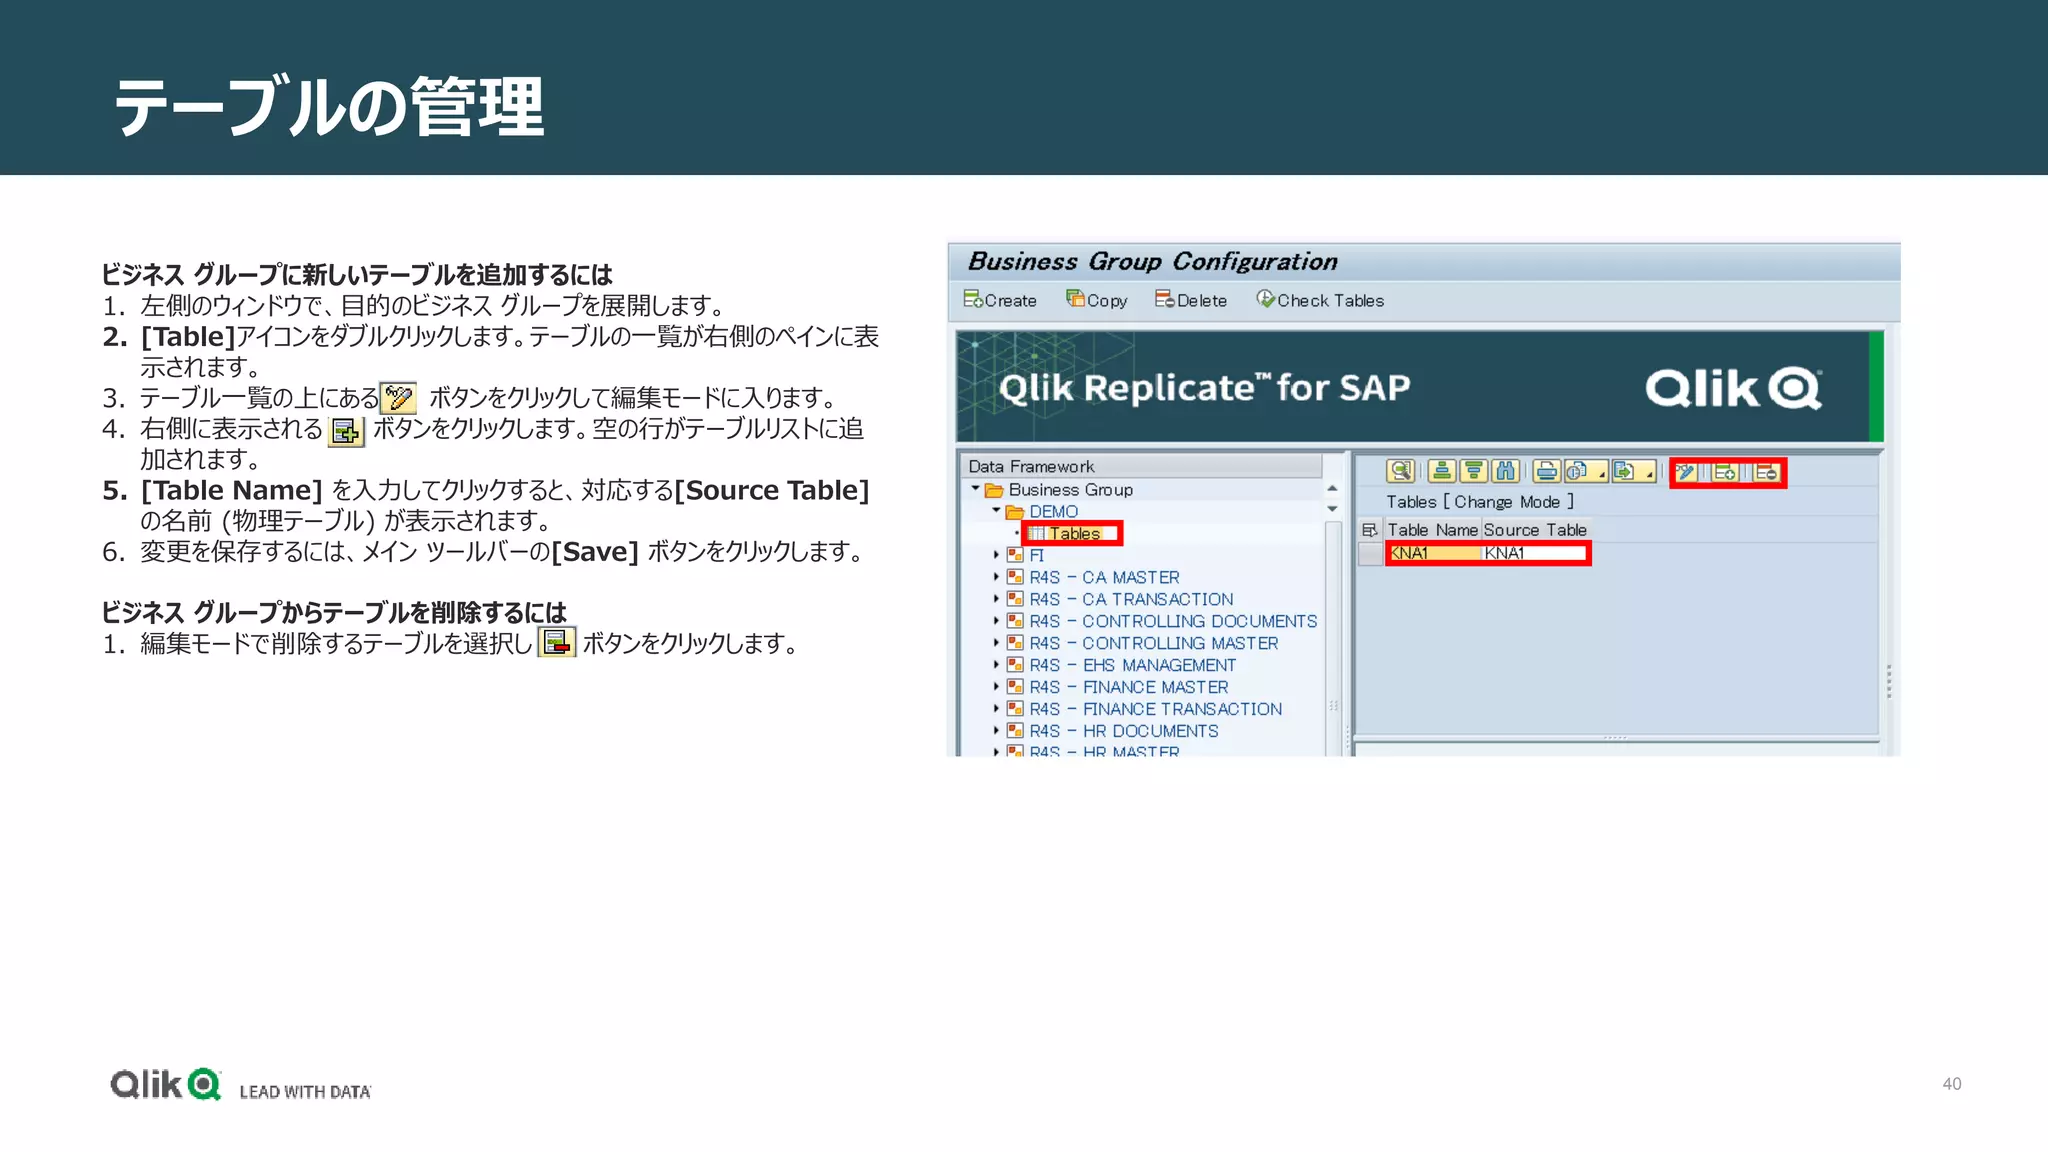Toggle Display/Change mode pencil icon
The width and height of the screenshot is (2048, 1152).
point(1686,472)
